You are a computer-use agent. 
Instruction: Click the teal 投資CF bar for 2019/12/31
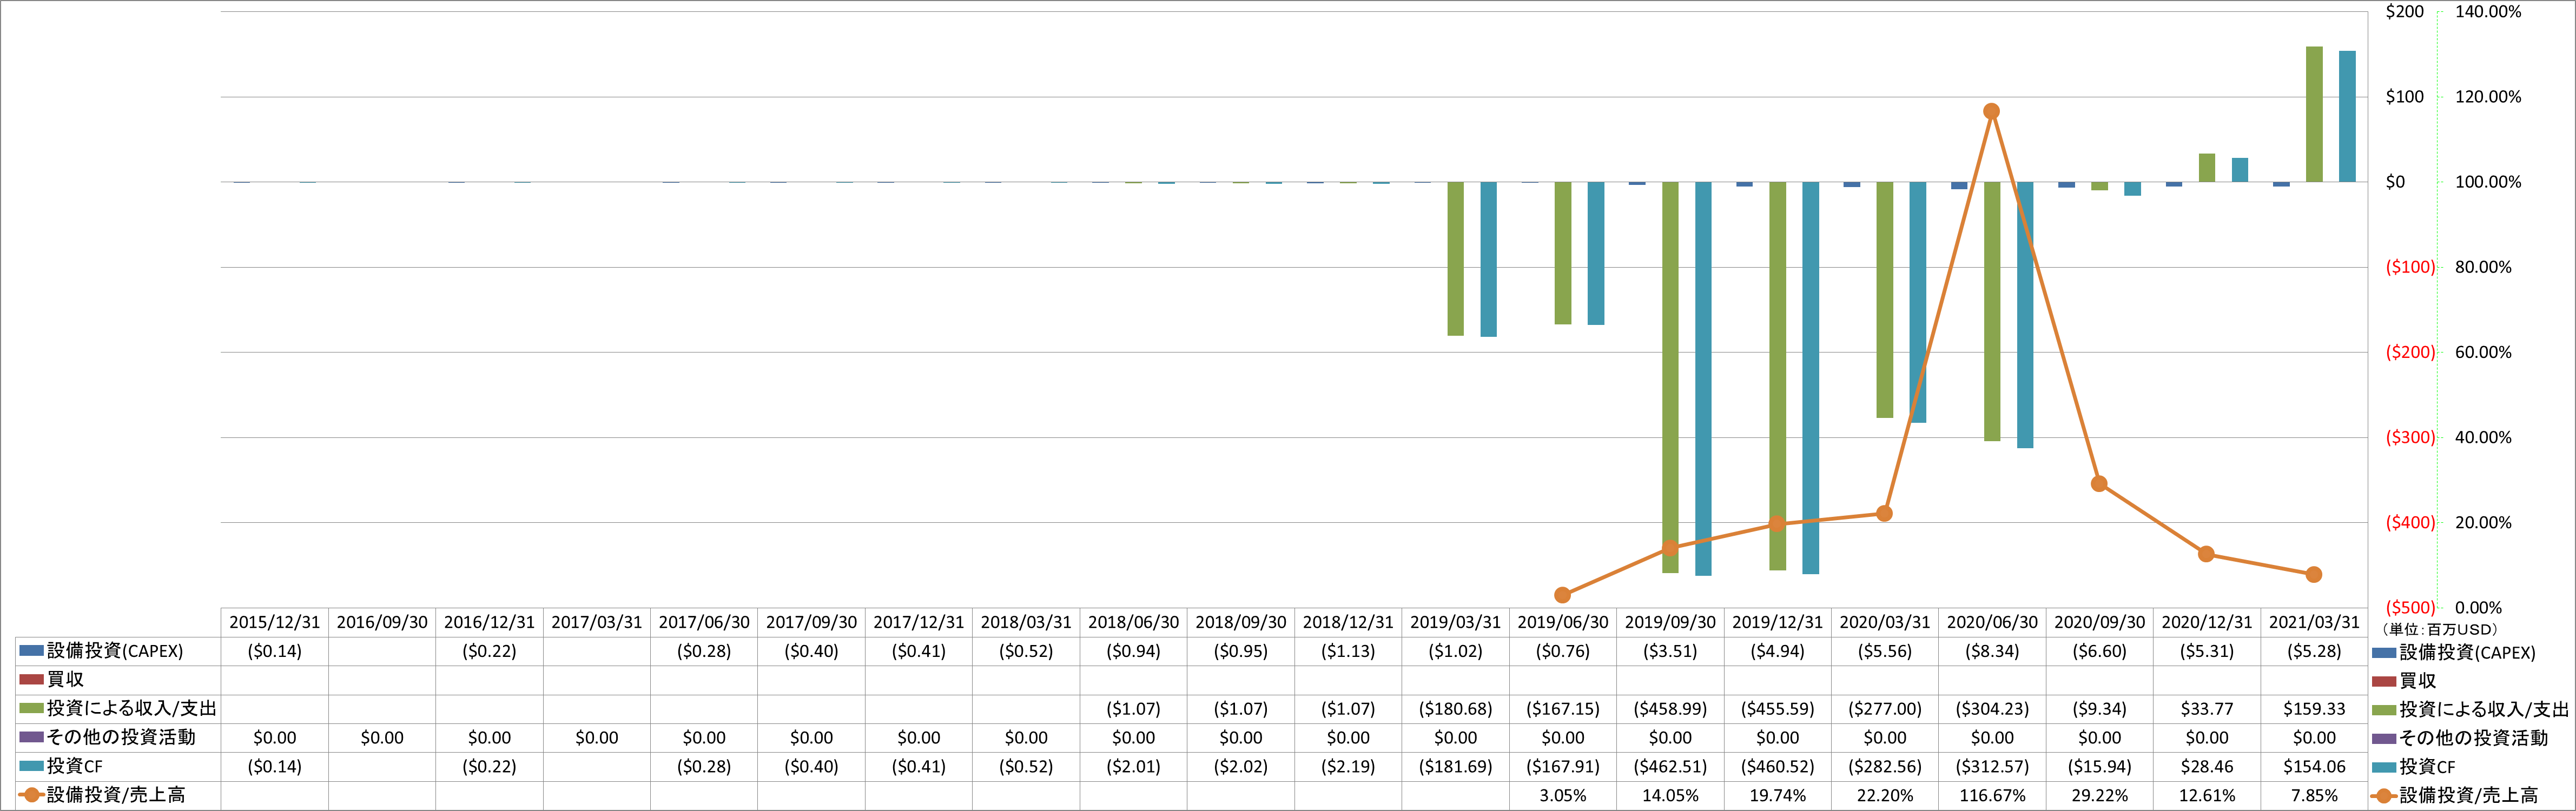(1810, 378)
